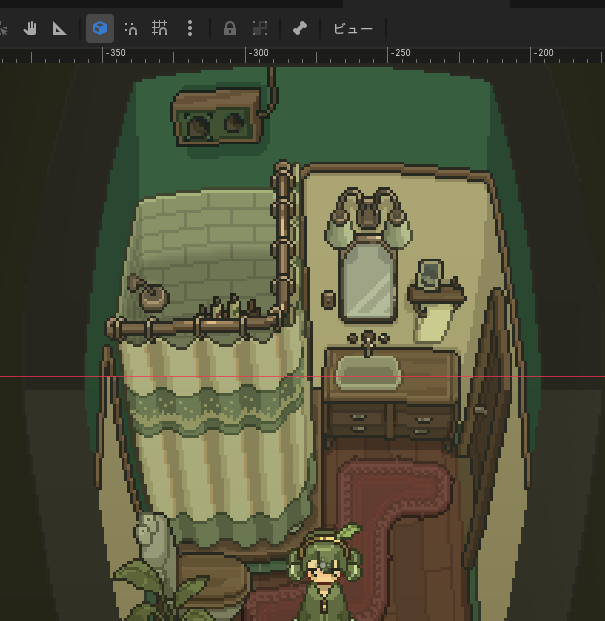The image size is (605, 621).
Task: Toggle the blue cube button
Action: (100, 29)
